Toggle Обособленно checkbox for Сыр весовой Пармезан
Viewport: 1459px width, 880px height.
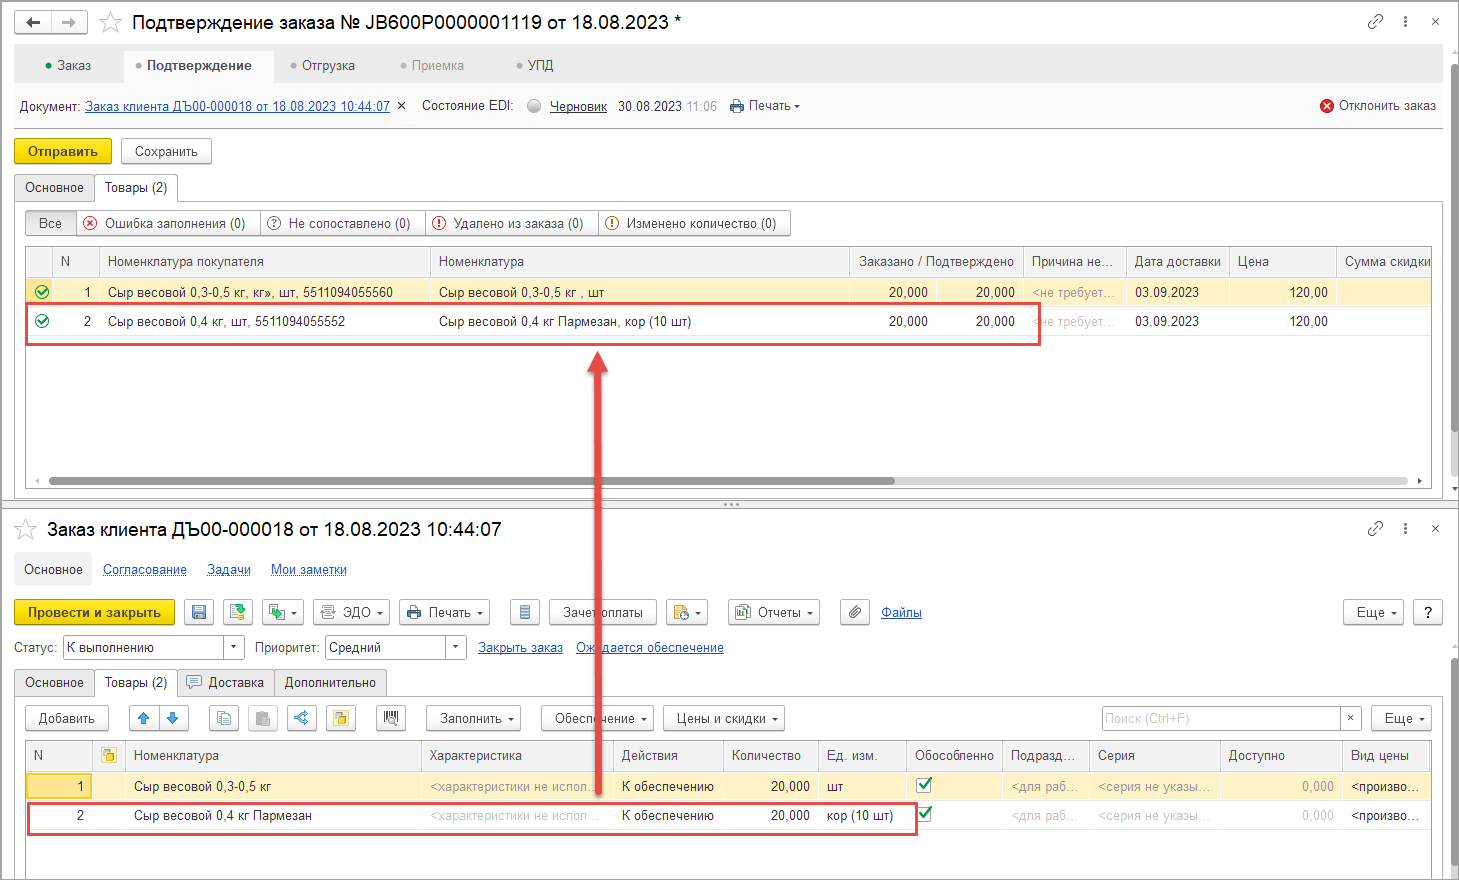(924, 815)
